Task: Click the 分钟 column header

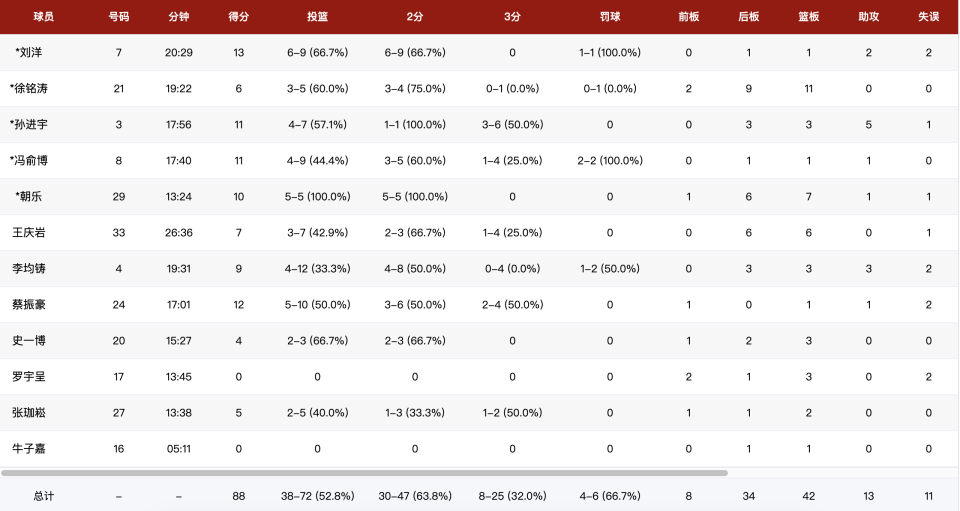Action: (179, 17)
